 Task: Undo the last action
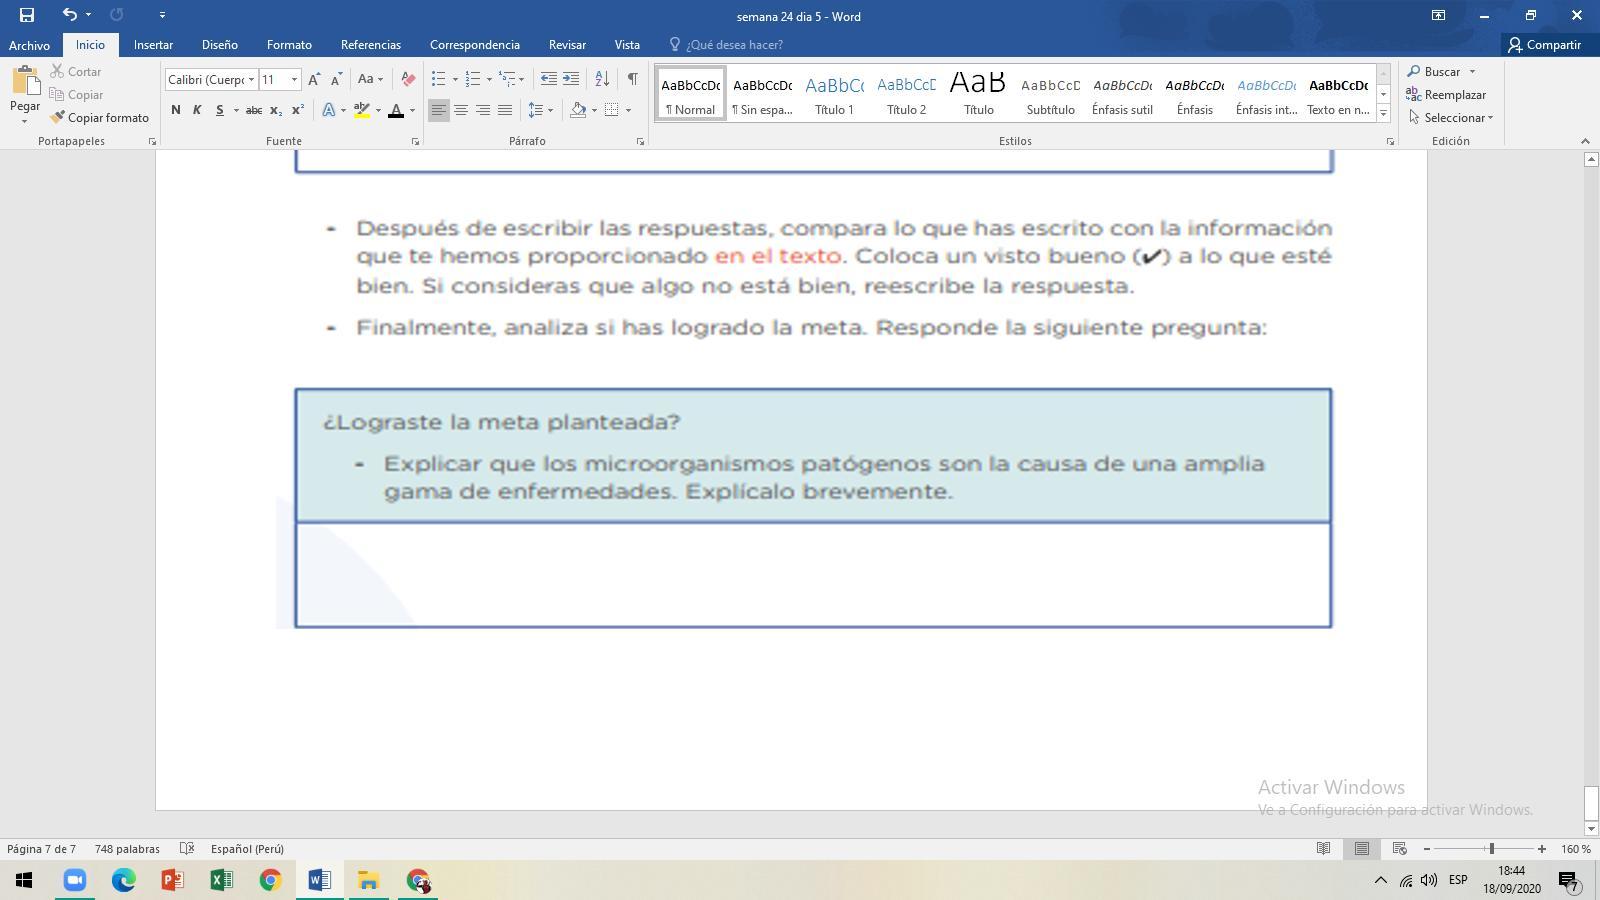tap(69, 15)
